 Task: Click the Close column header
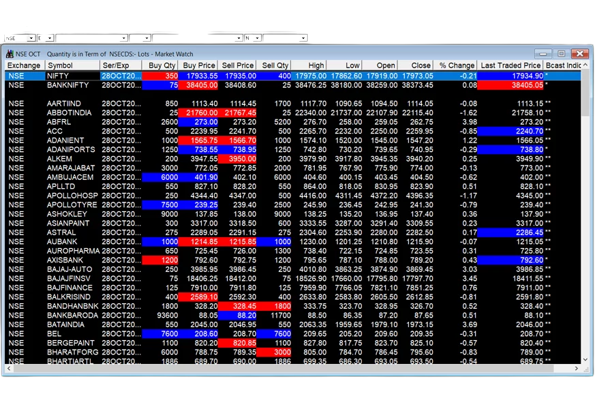coord(415,65)
